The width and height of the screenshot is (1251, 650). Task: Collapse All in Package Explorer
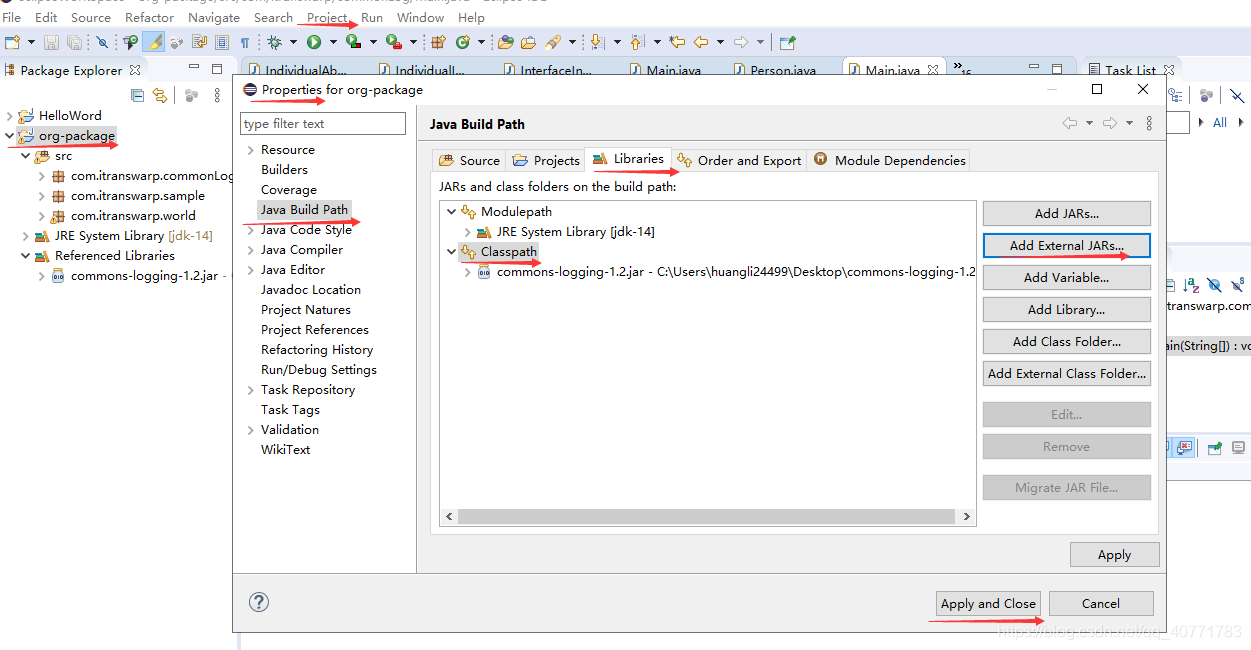click(x=138, y=95)
